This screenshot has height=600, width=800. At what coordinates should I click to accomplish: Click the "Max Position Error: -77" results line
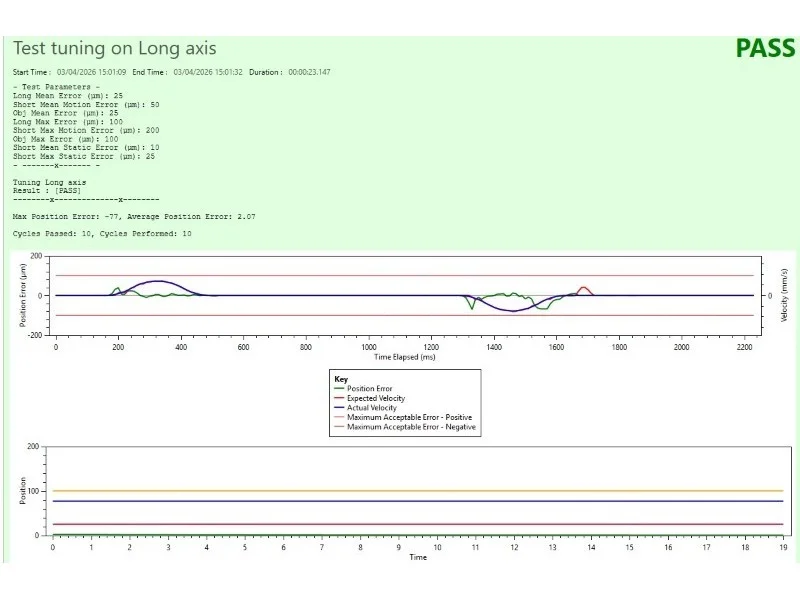(x=134, y=217)
